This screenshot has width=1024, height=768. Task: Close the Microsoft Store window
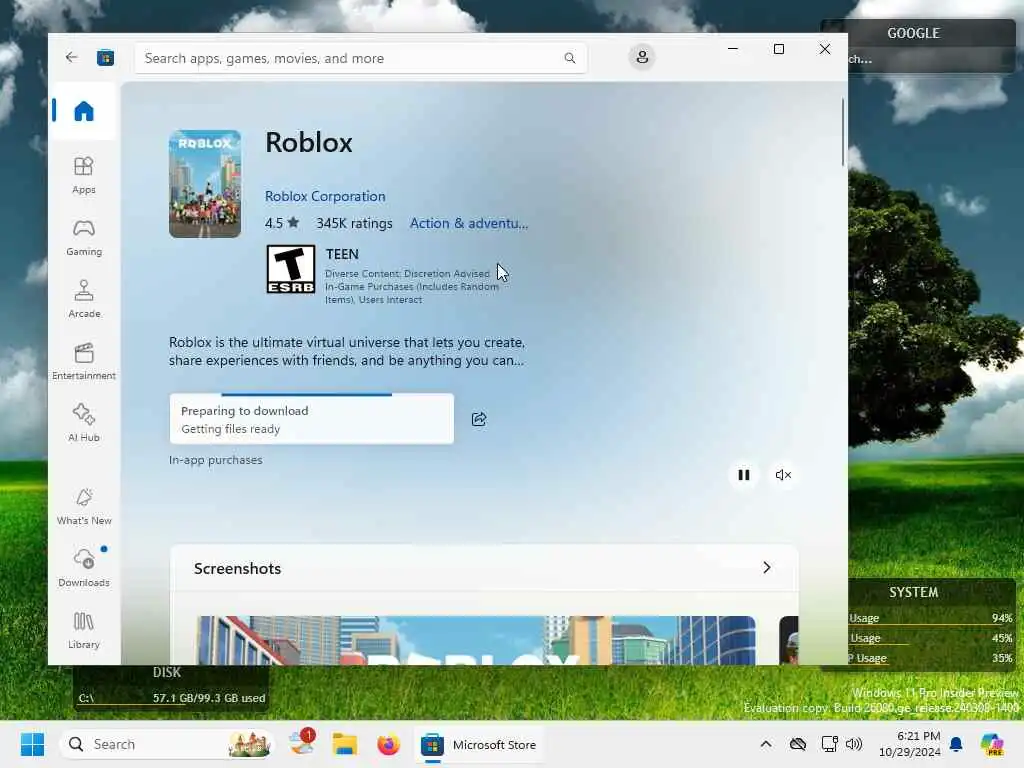tap(825, 49)
